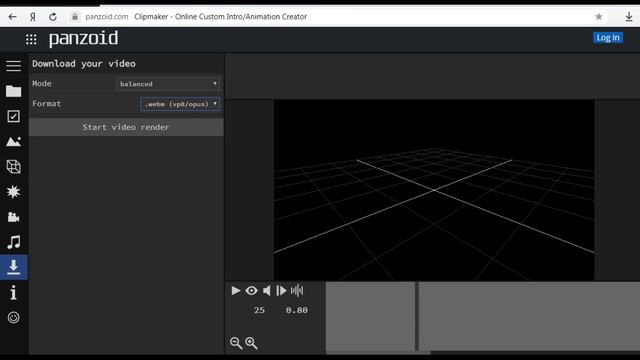Open the info panel icon
This screenshot has width=640, height=360.
[x=13, y=292]
